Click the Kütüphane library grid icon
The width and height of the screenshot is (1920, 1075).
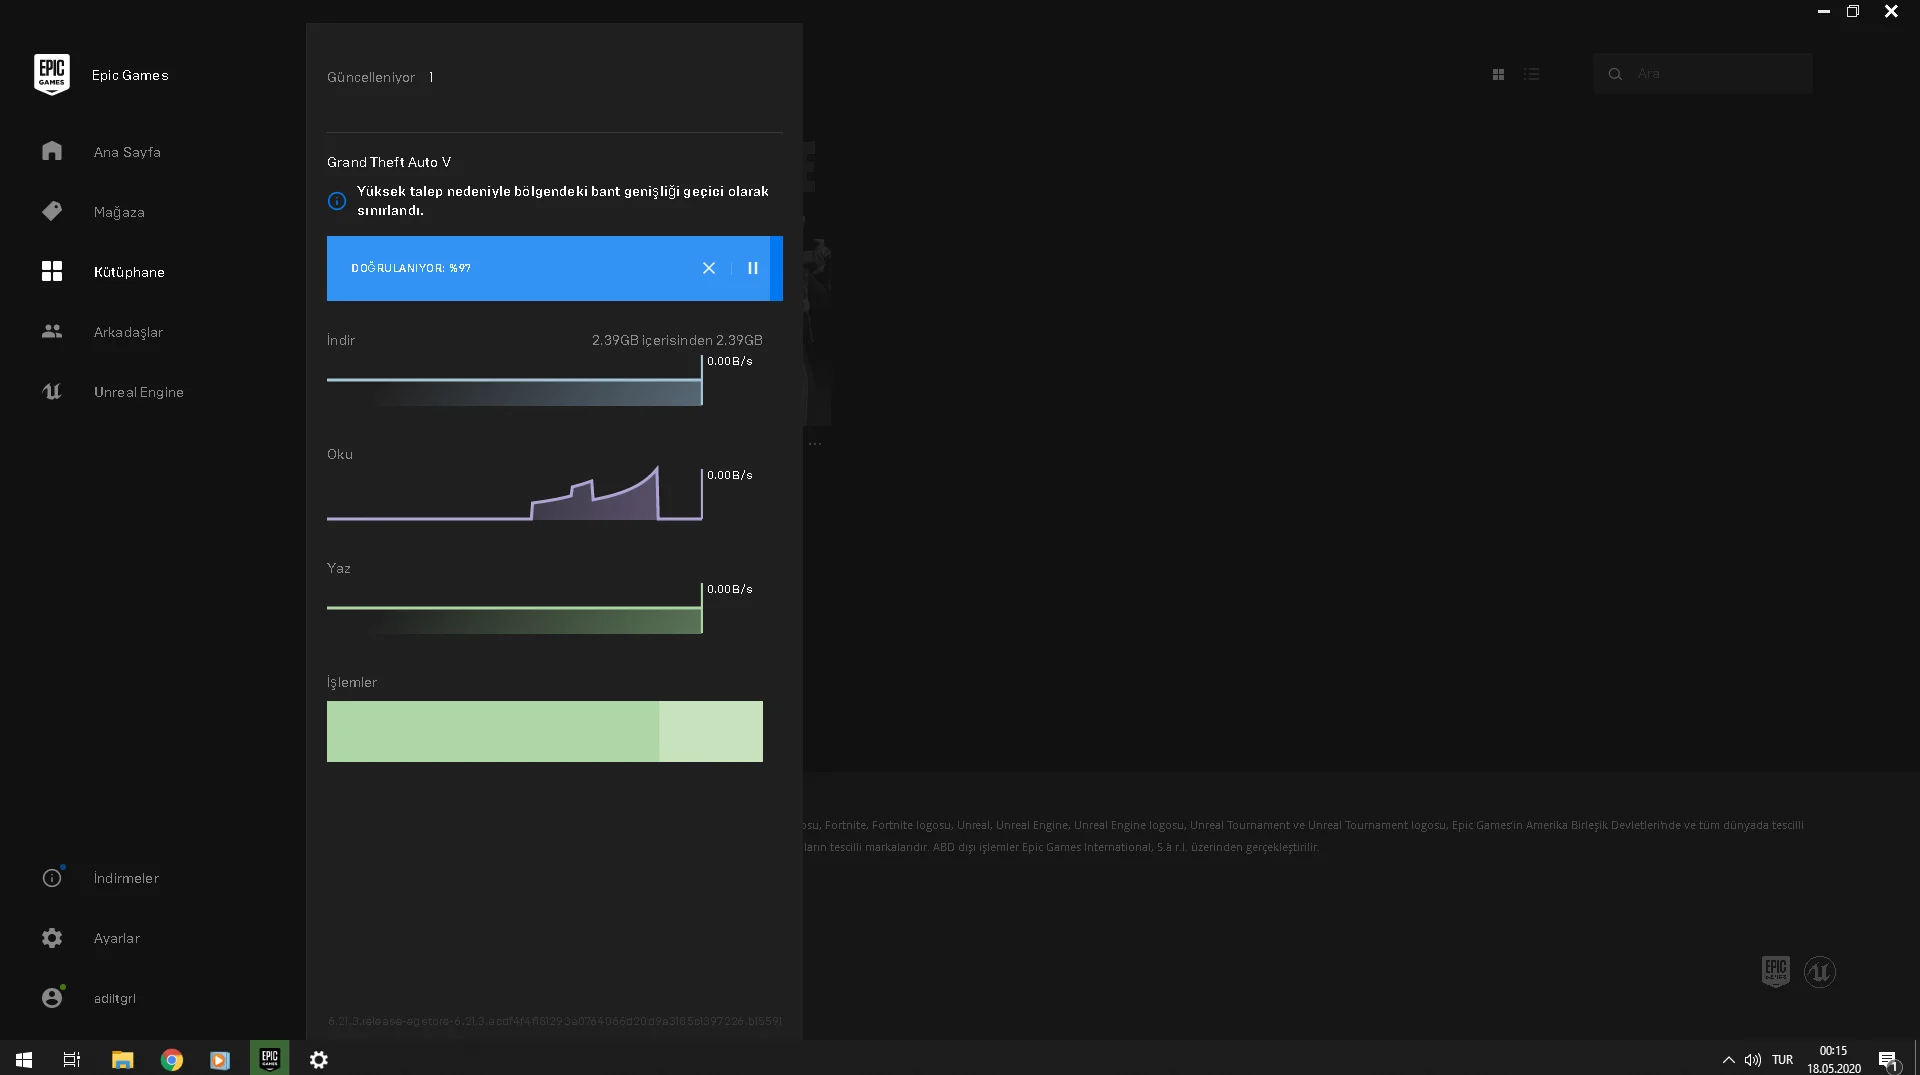[x=52, y=271]
